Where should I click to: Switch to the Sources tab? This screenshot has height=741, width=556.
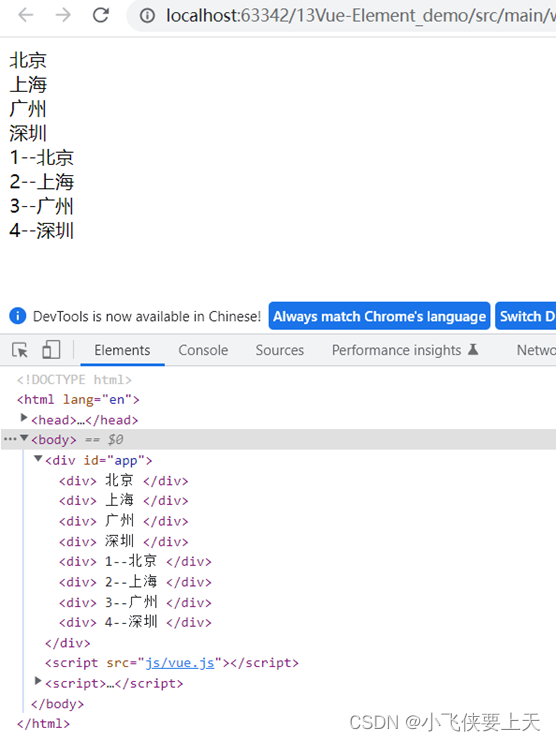coord(280,350)
